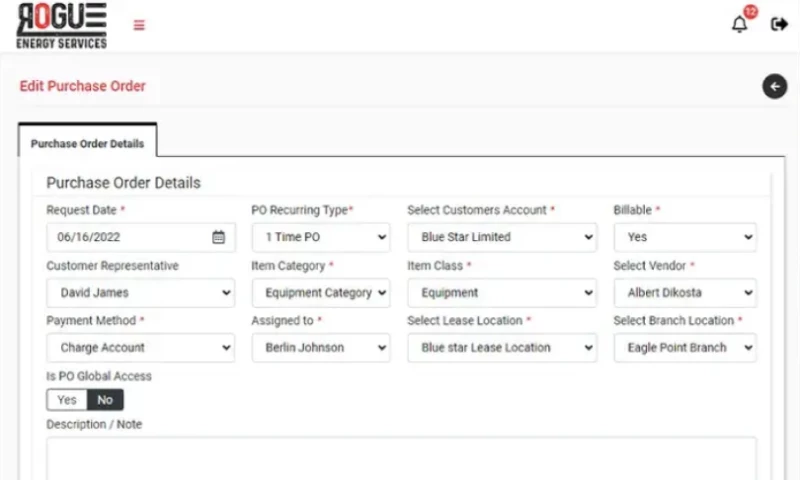Screen dimensions: 800x480
Task: Click the Purchase Order Details section heading
Action: (123, 183)
